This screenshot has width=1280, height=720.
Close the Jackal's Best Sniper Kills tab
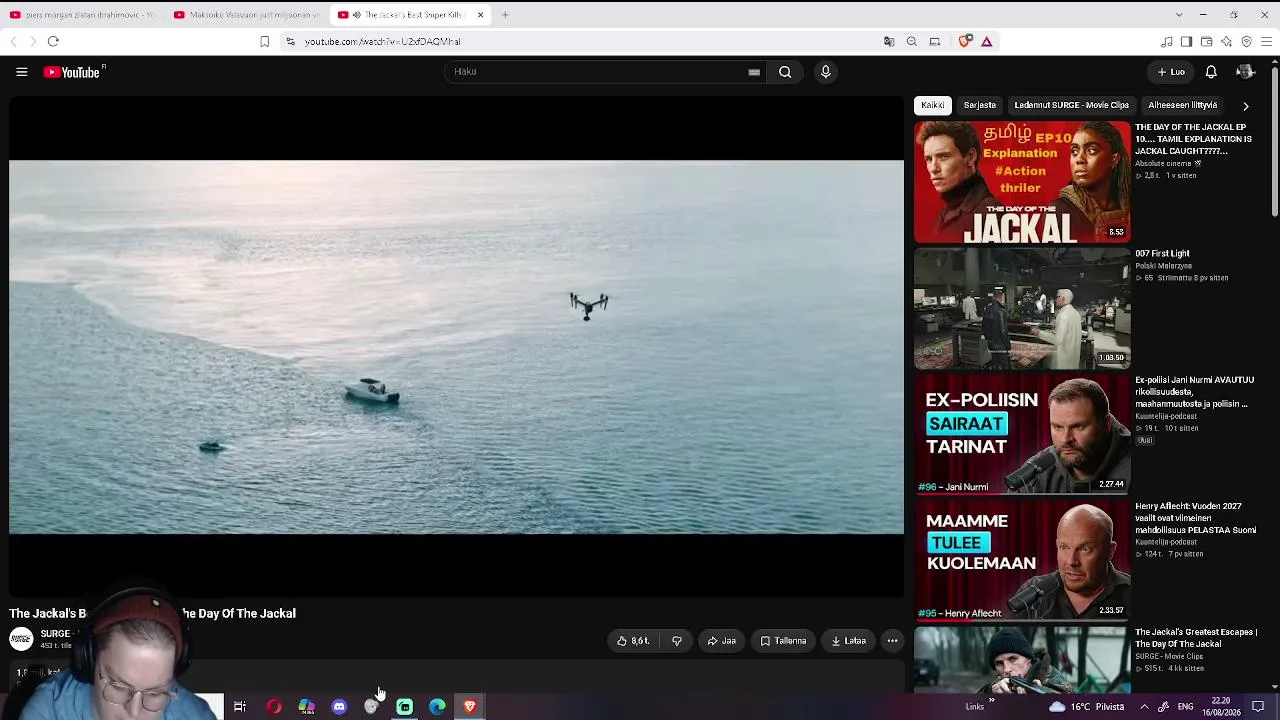tap(480, 15)
